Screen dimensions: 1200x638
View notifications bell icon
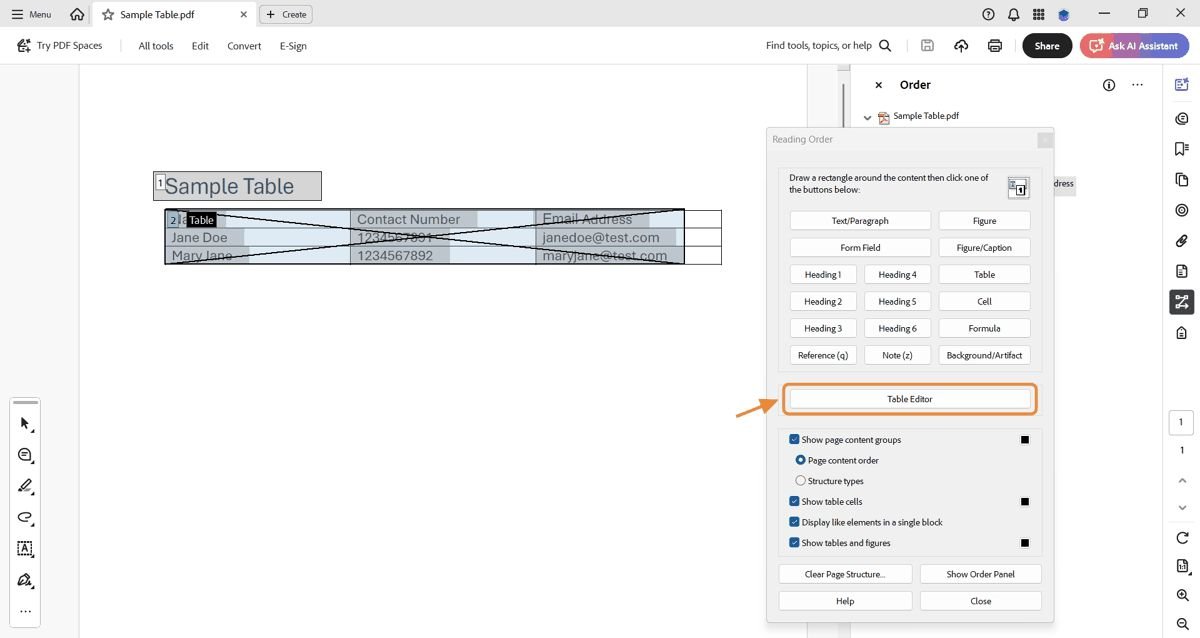[1014, 14]
